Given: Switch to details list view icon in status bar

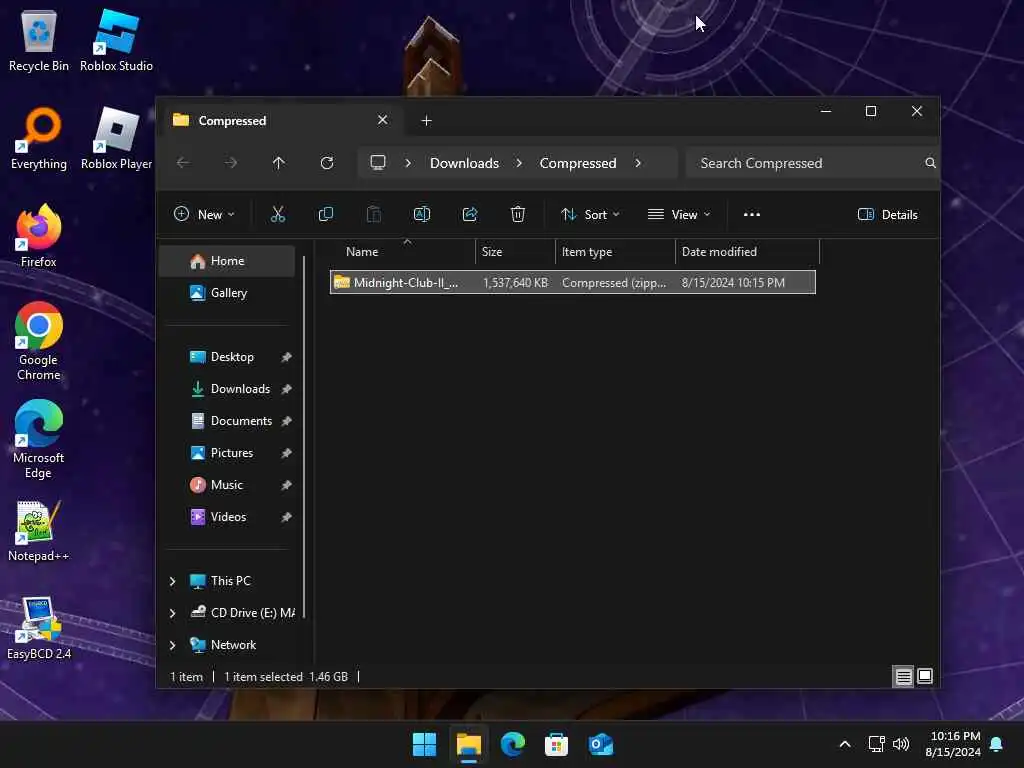Looking at the screenshot, I should click(903, 677).
